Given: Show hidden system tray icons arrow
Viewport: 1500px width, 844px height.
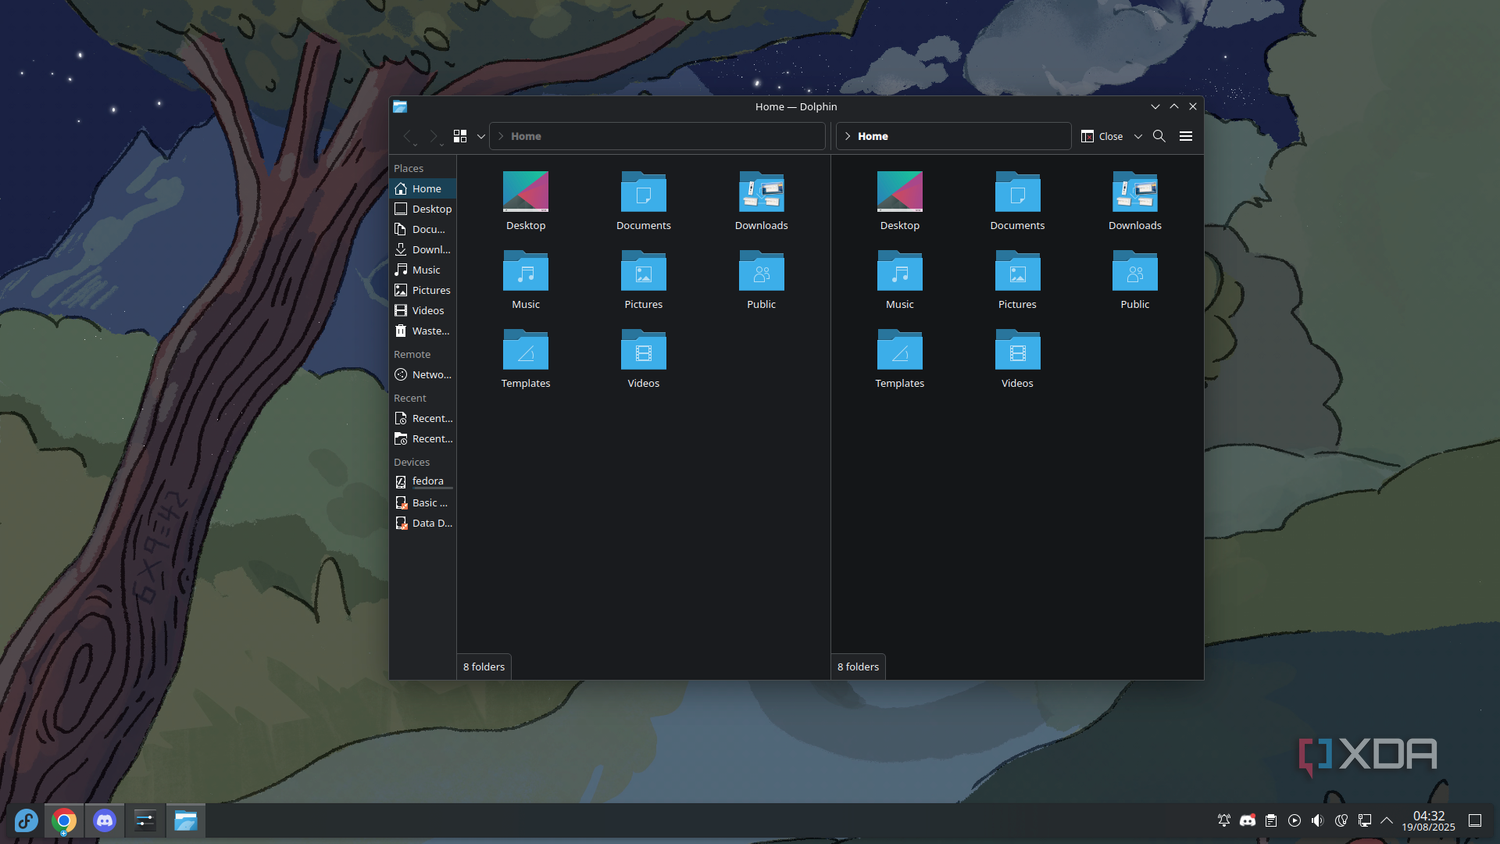Looking at the screenshot, I should pos(1387,821).
